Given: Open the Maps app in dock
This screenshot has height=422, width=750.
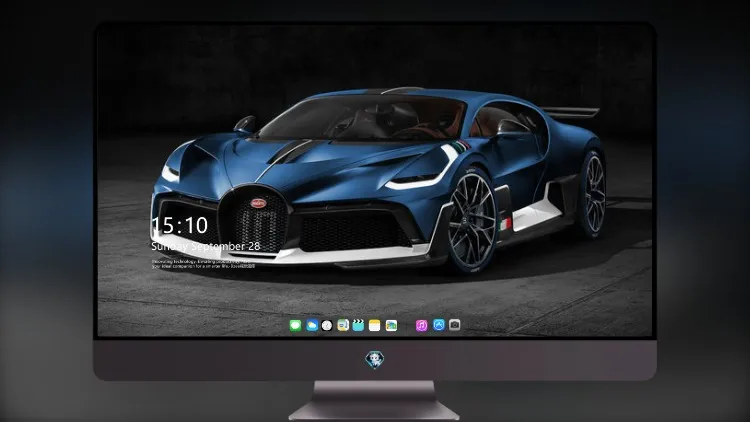Looking at the screenshot, I should [x=343, y=325].
